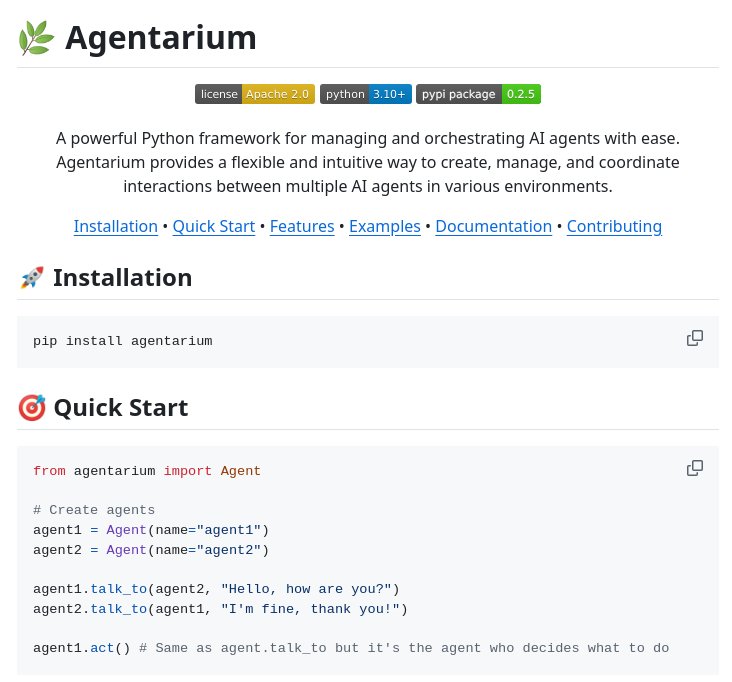Image resolution: width=732 pixels, height=682 pixels.
Task: Click the Apache 2.0 license badge
Action: [255, 94]
